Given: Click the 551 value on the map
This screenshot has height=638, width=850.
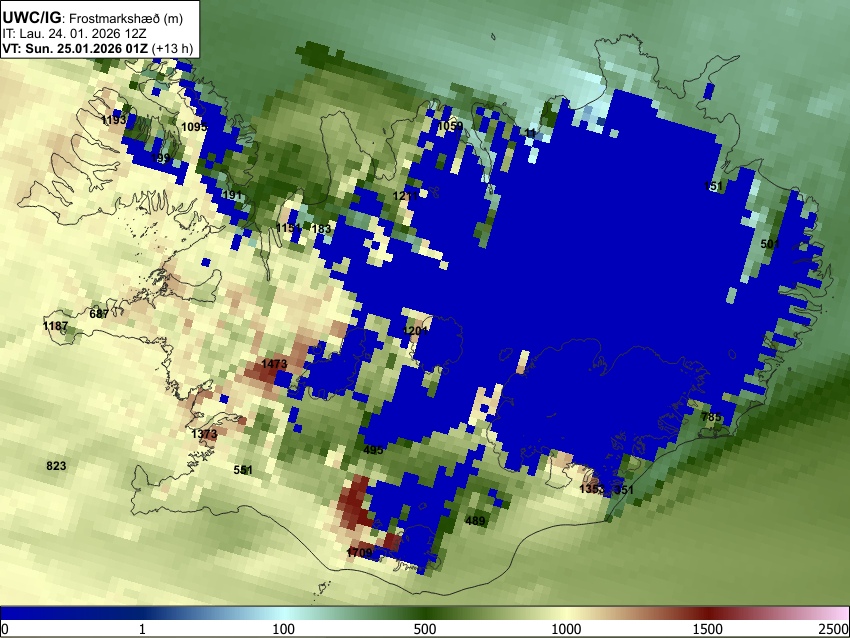Looking at the screenshot, I should click(243, 470).
